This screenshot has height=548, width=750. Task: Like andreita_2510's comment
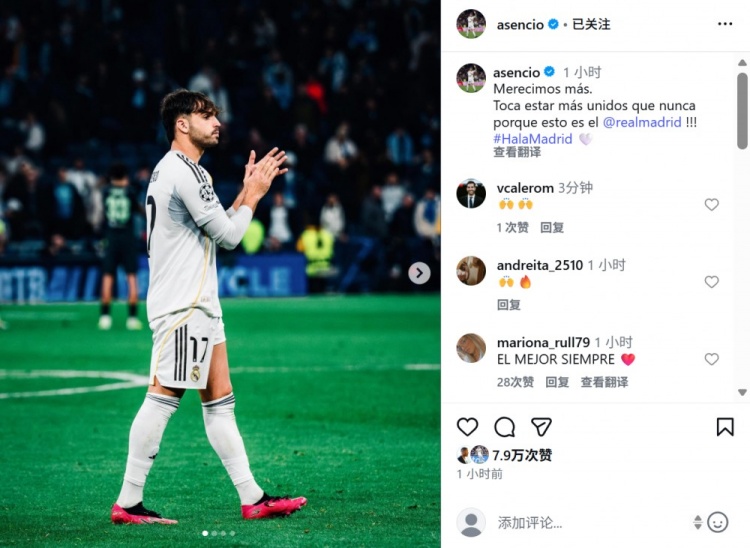pyautogui.click(x=712, y=282)
